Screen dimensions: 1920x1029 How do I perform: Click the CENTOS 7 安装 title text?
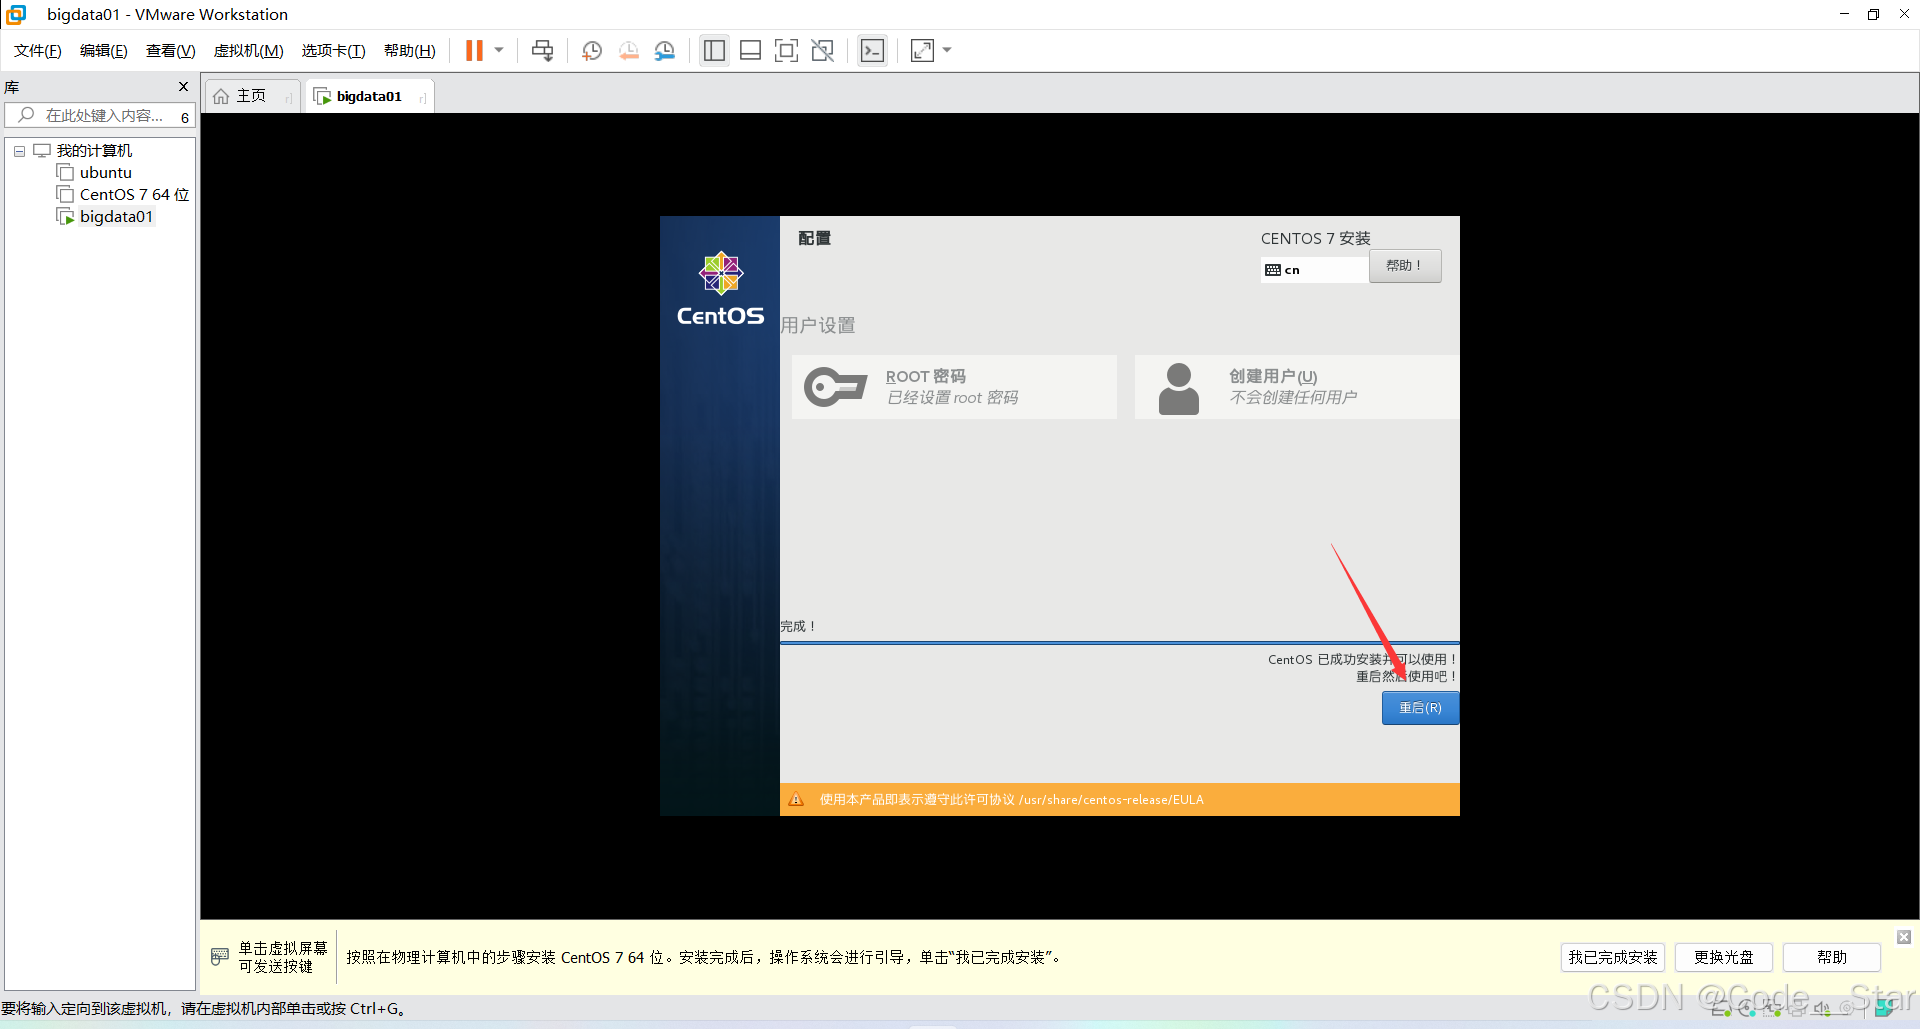[x=1315, y=239]
